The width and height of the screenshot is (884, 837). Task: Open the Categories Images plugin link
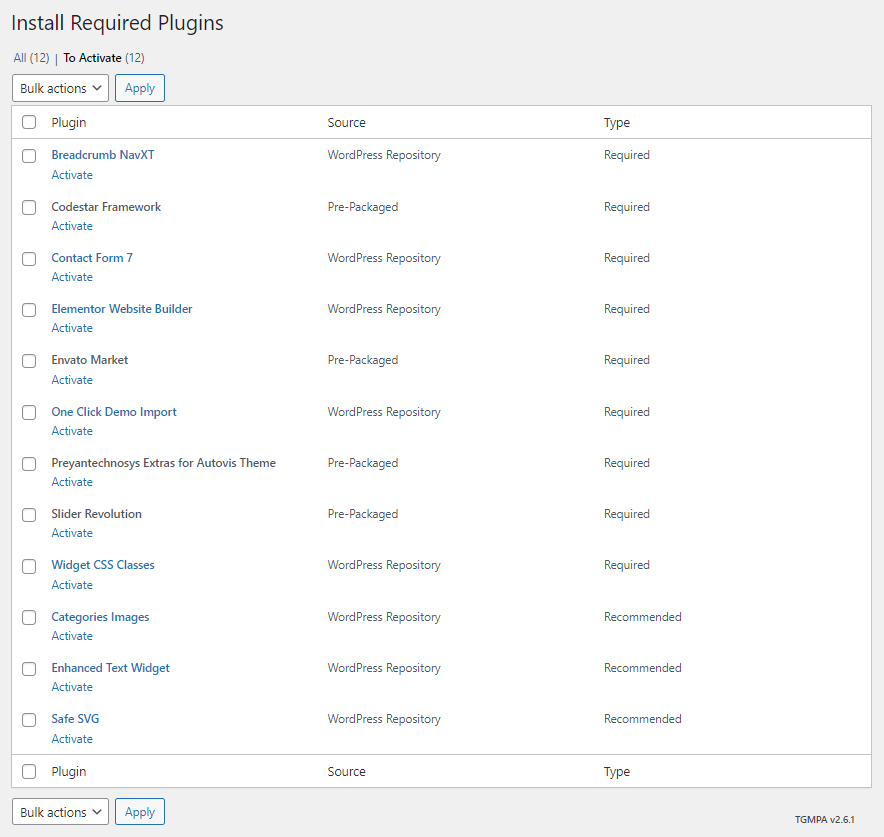[100, 617]
